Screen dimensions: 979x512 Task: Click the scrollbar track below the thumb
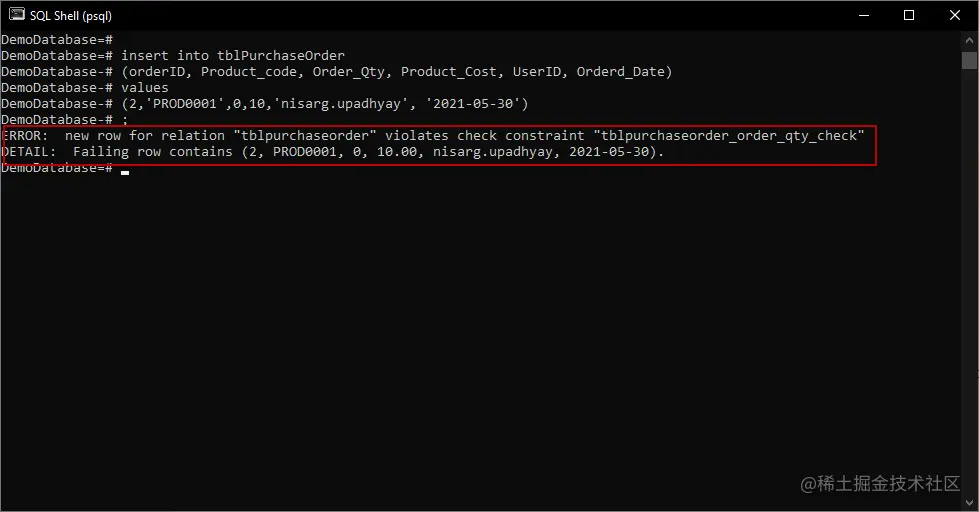(970, 281)
